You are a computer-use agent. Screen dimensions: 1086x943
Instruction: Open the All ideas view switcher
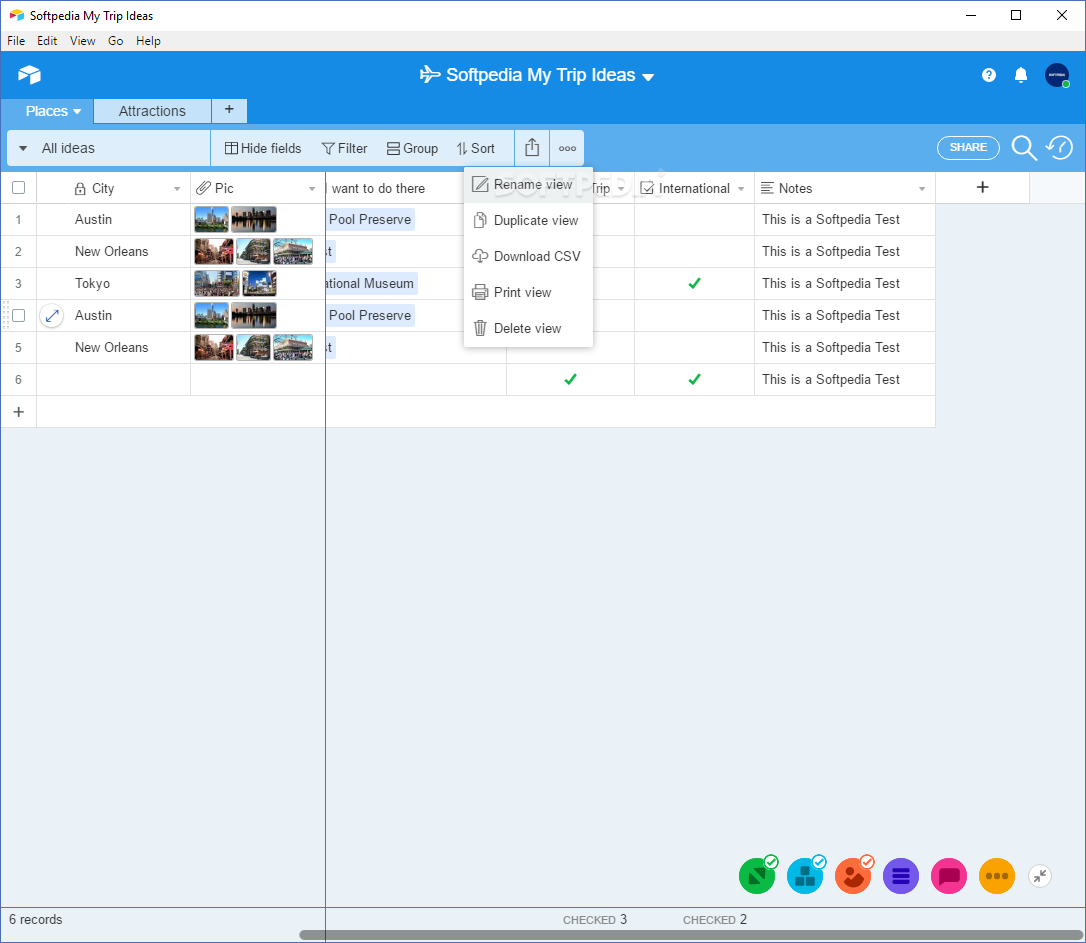click(109, 148)
